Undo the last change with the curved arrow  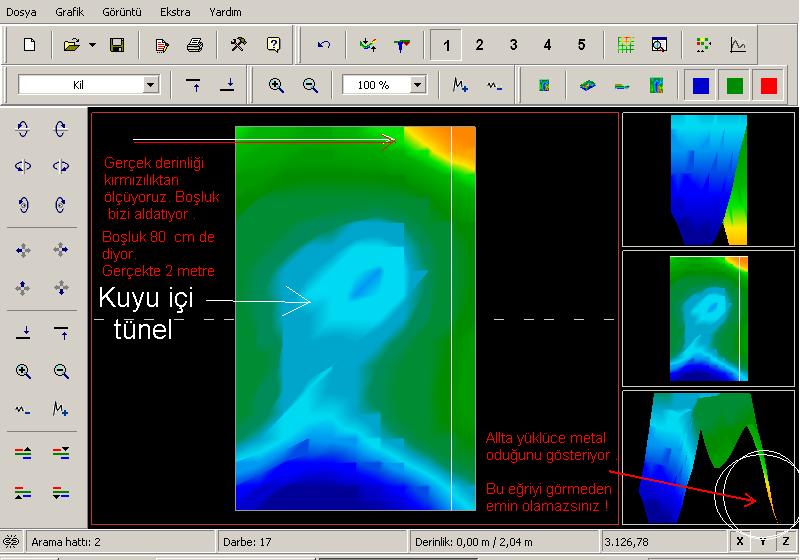pyautogui.click(x=323, y=45)
